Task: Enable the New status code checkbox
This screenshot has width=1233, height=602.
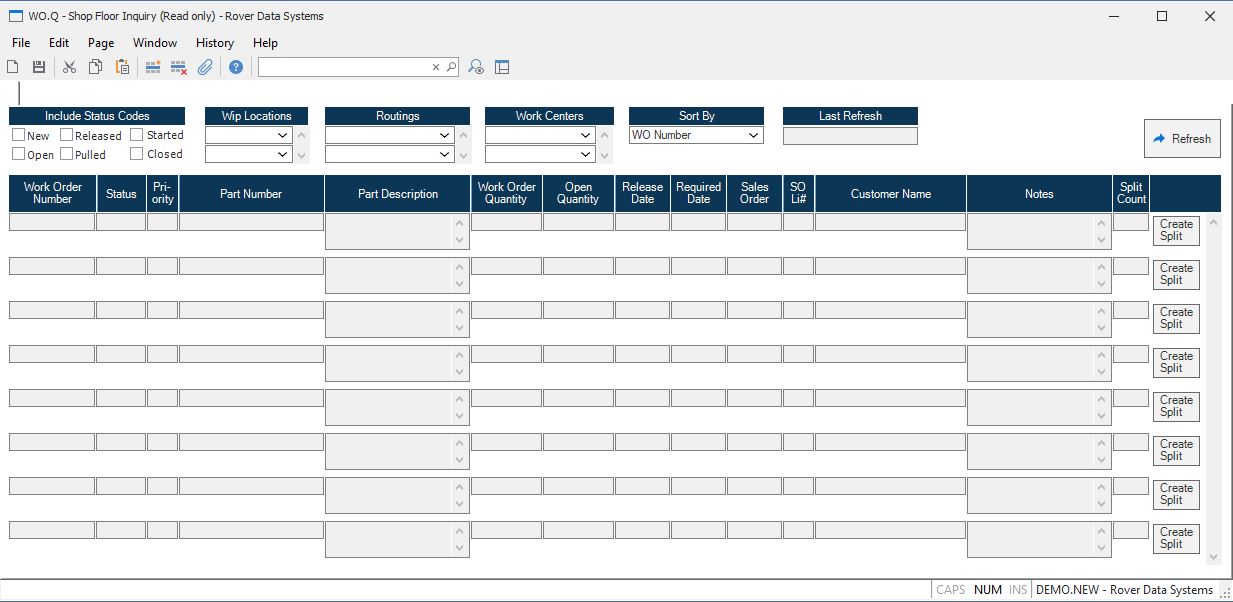Action: [x=19, y=135]
